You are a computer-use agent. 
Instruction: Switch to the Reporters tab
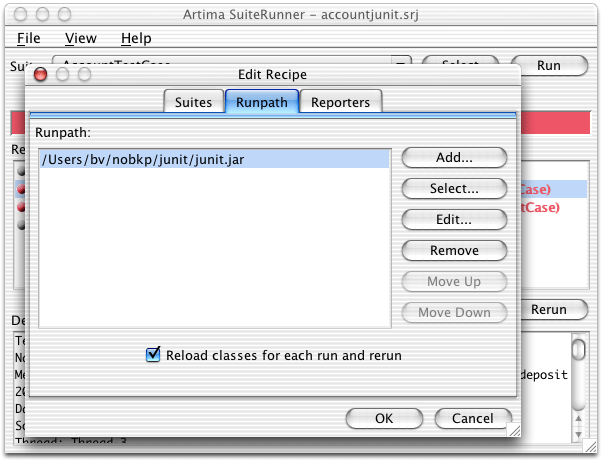(340, 102)
